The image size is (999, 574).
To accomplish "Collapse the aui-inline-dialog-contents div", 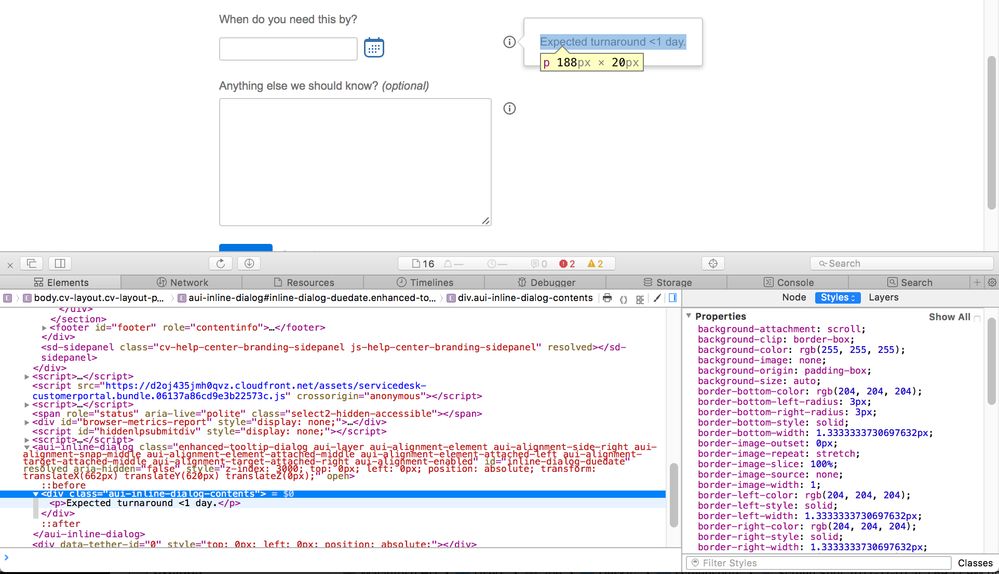I will pyautogui.click(x=36, y=494).
